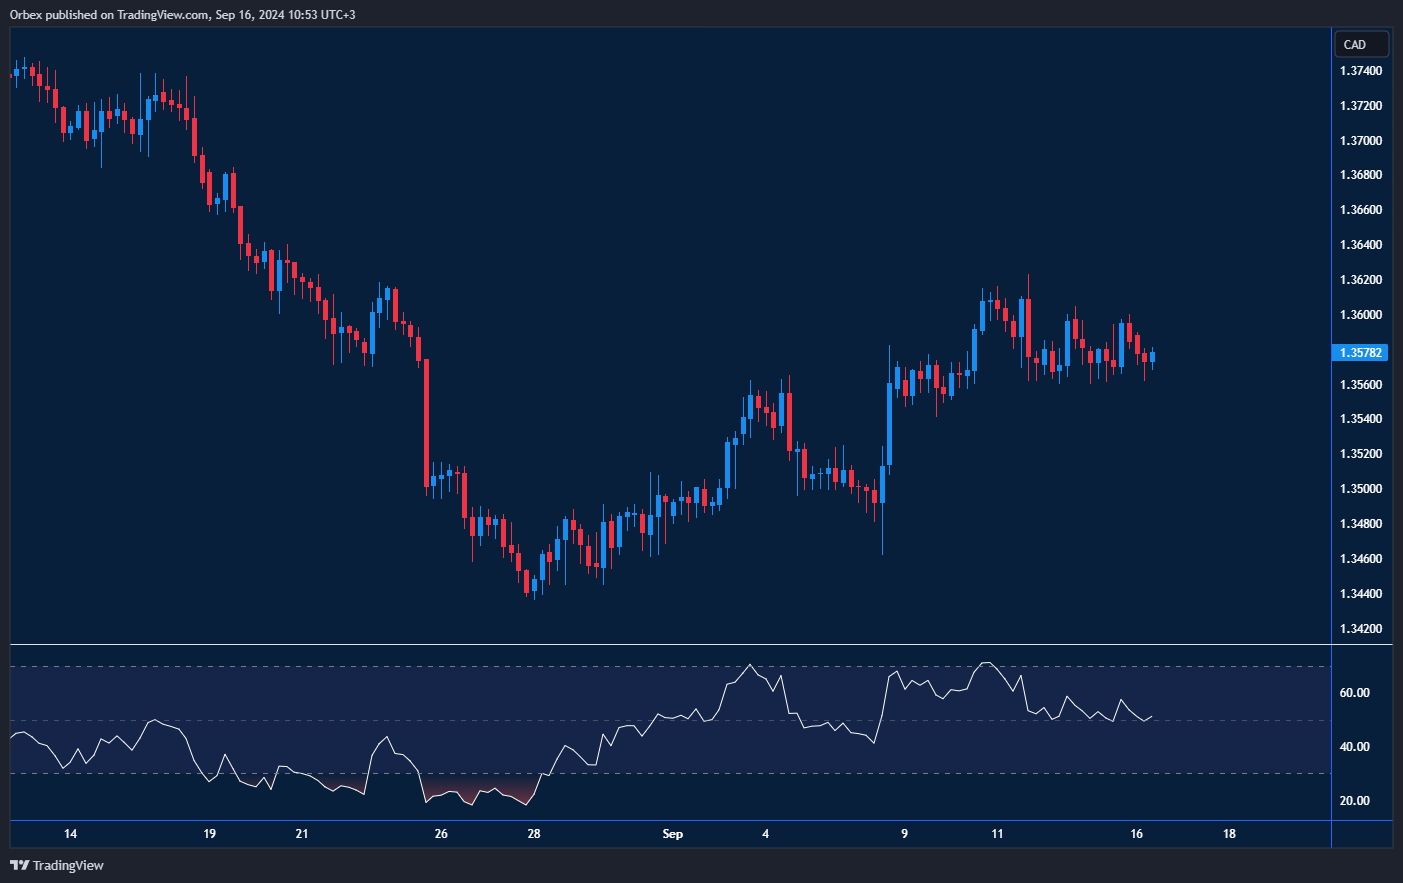The image size is (1403, 883).
Task: Click the current price tag 1.35782
Action: pyautogui.click(x=1361, y=352)
